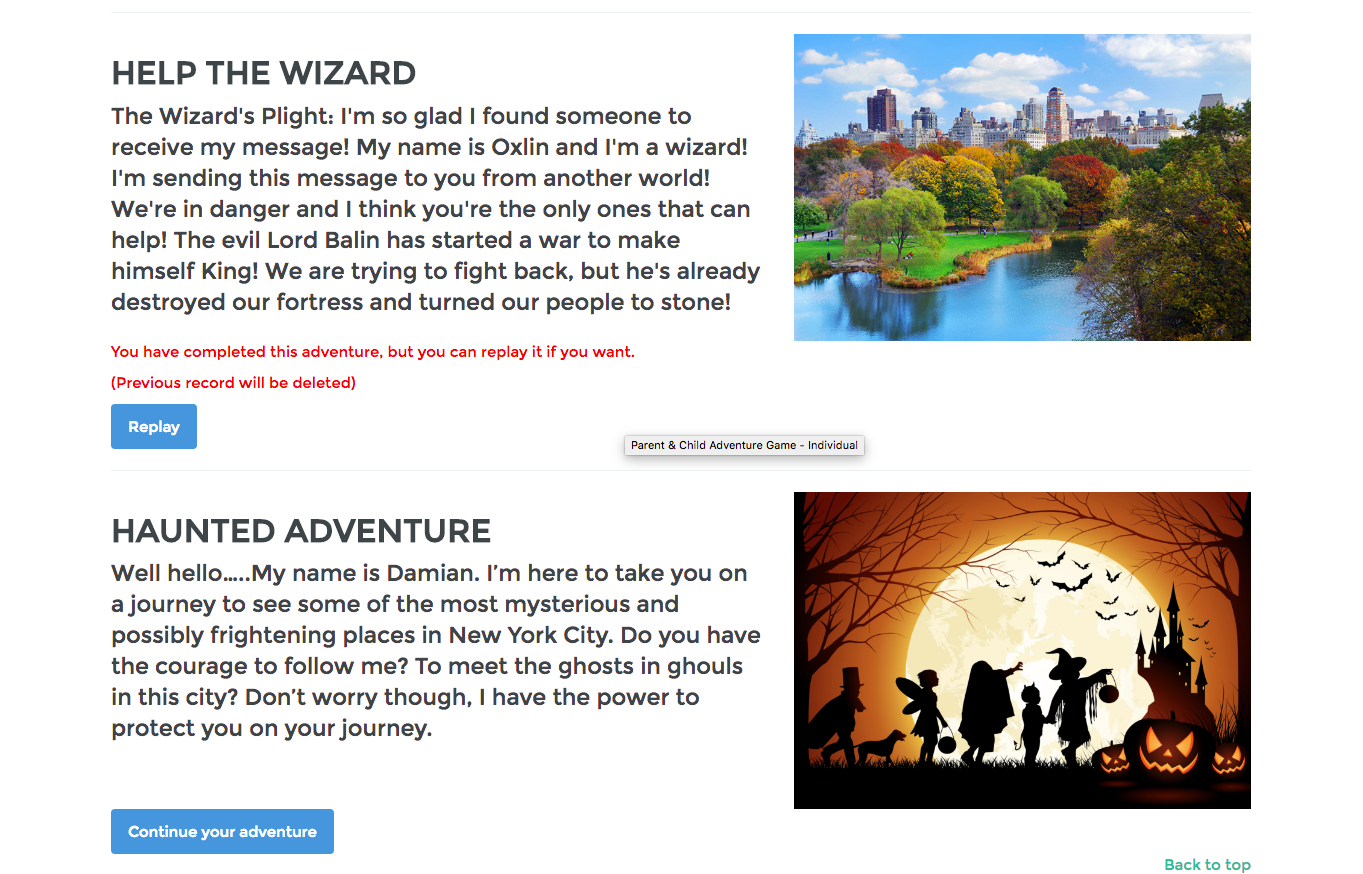Screen dimensions: 1363x874
Task: Click the Wizard's Plight description paragraph
Action: [436, 209]
